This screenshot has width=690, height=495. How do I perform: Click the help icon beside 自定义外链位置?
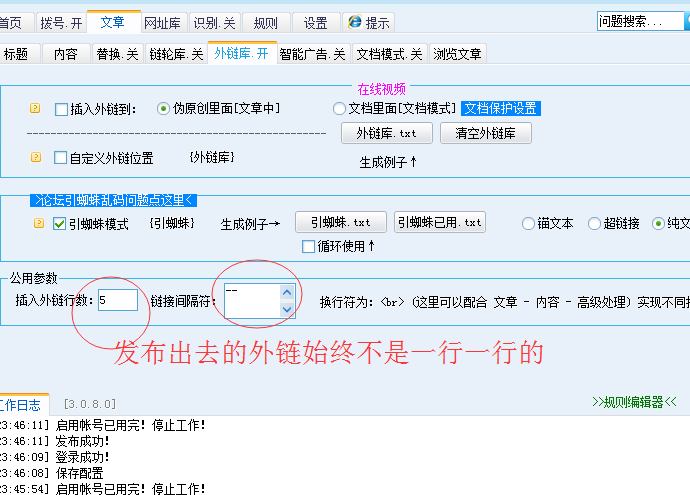coord(36,157)
